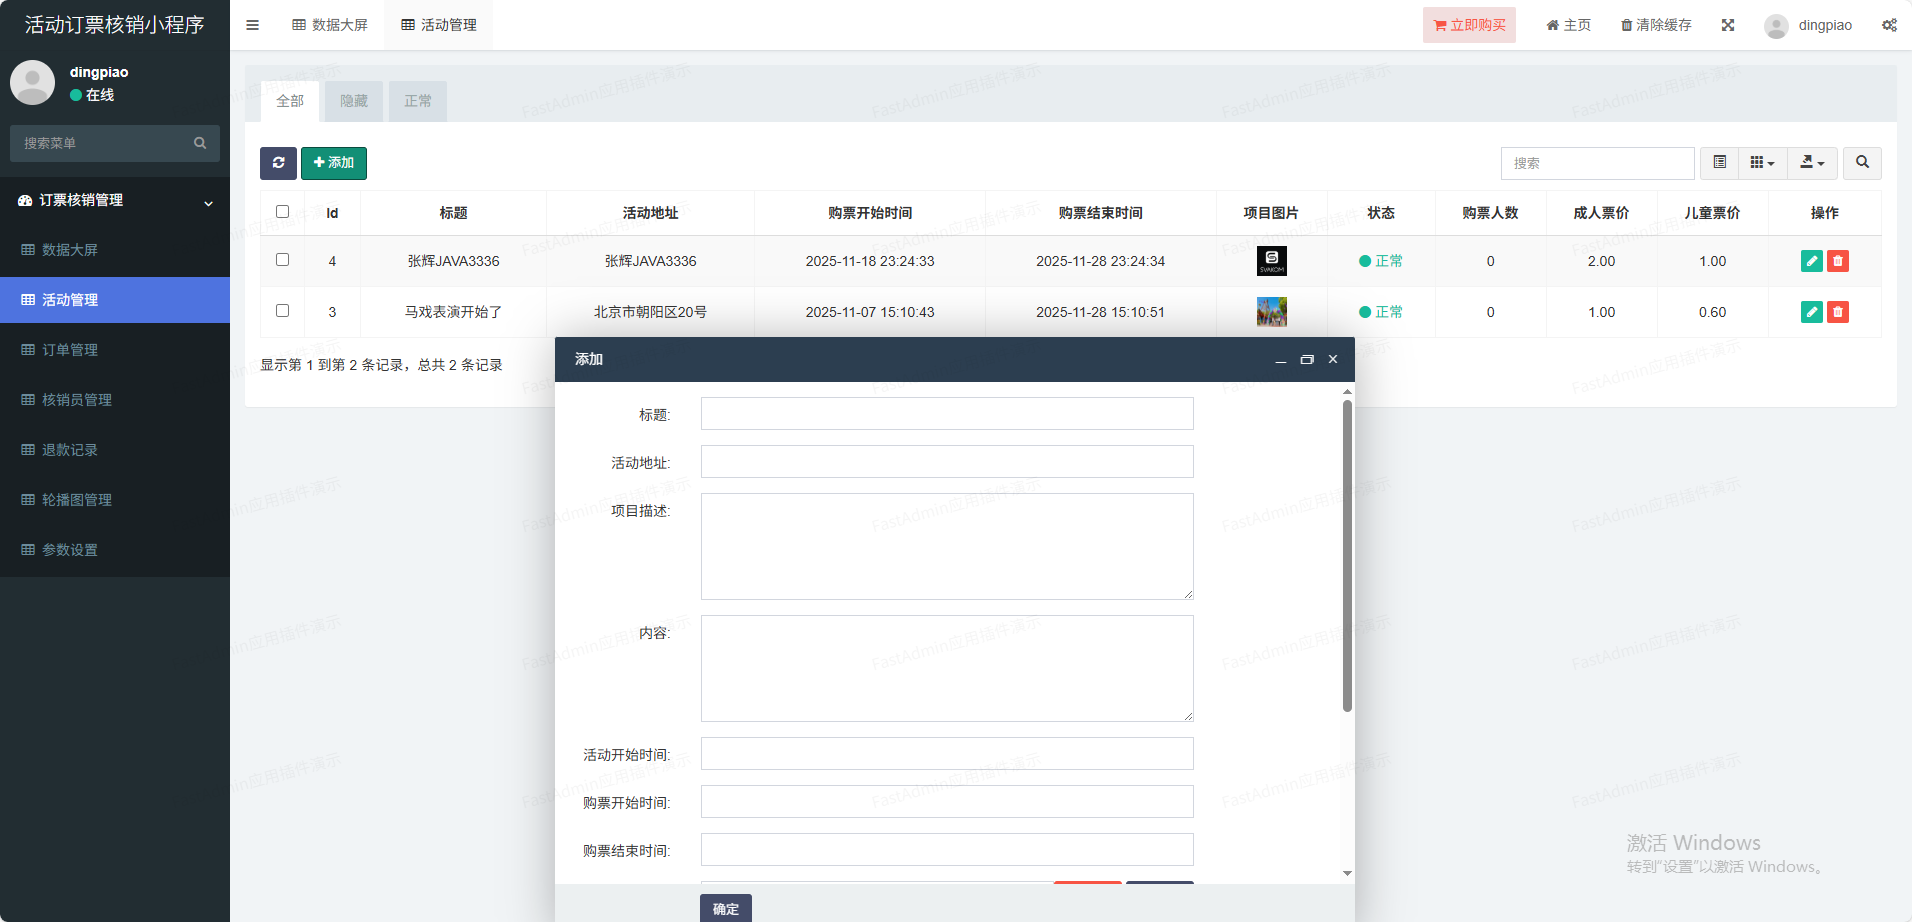
Task: Open 订单管理 in the sidebar menu
Action: (x=70, y=350)
